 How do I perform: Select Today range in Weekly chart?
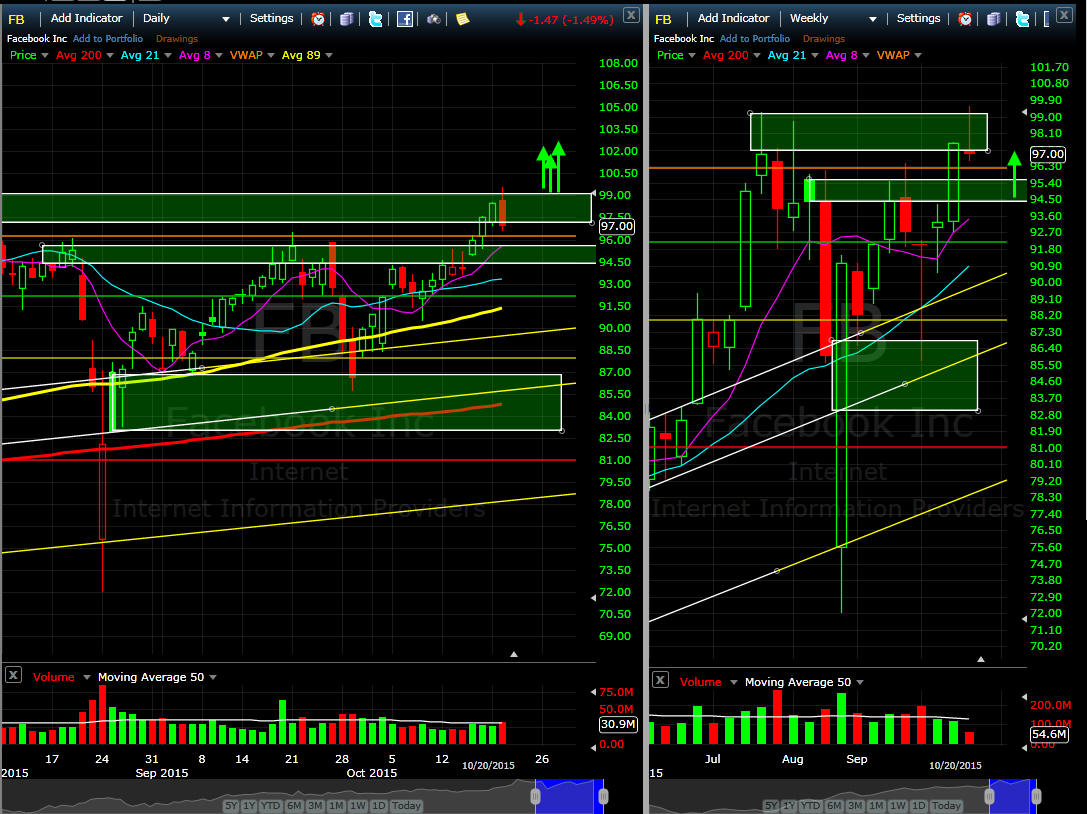pyautogui.click(x=946, y=806)
